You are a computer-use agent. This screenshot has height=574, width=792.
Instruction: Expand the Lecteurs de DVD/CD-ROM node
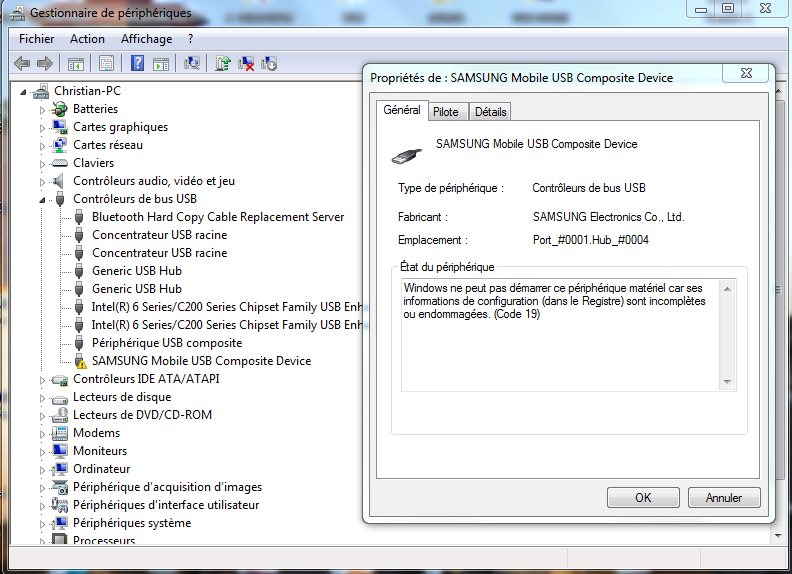[43, 415]
